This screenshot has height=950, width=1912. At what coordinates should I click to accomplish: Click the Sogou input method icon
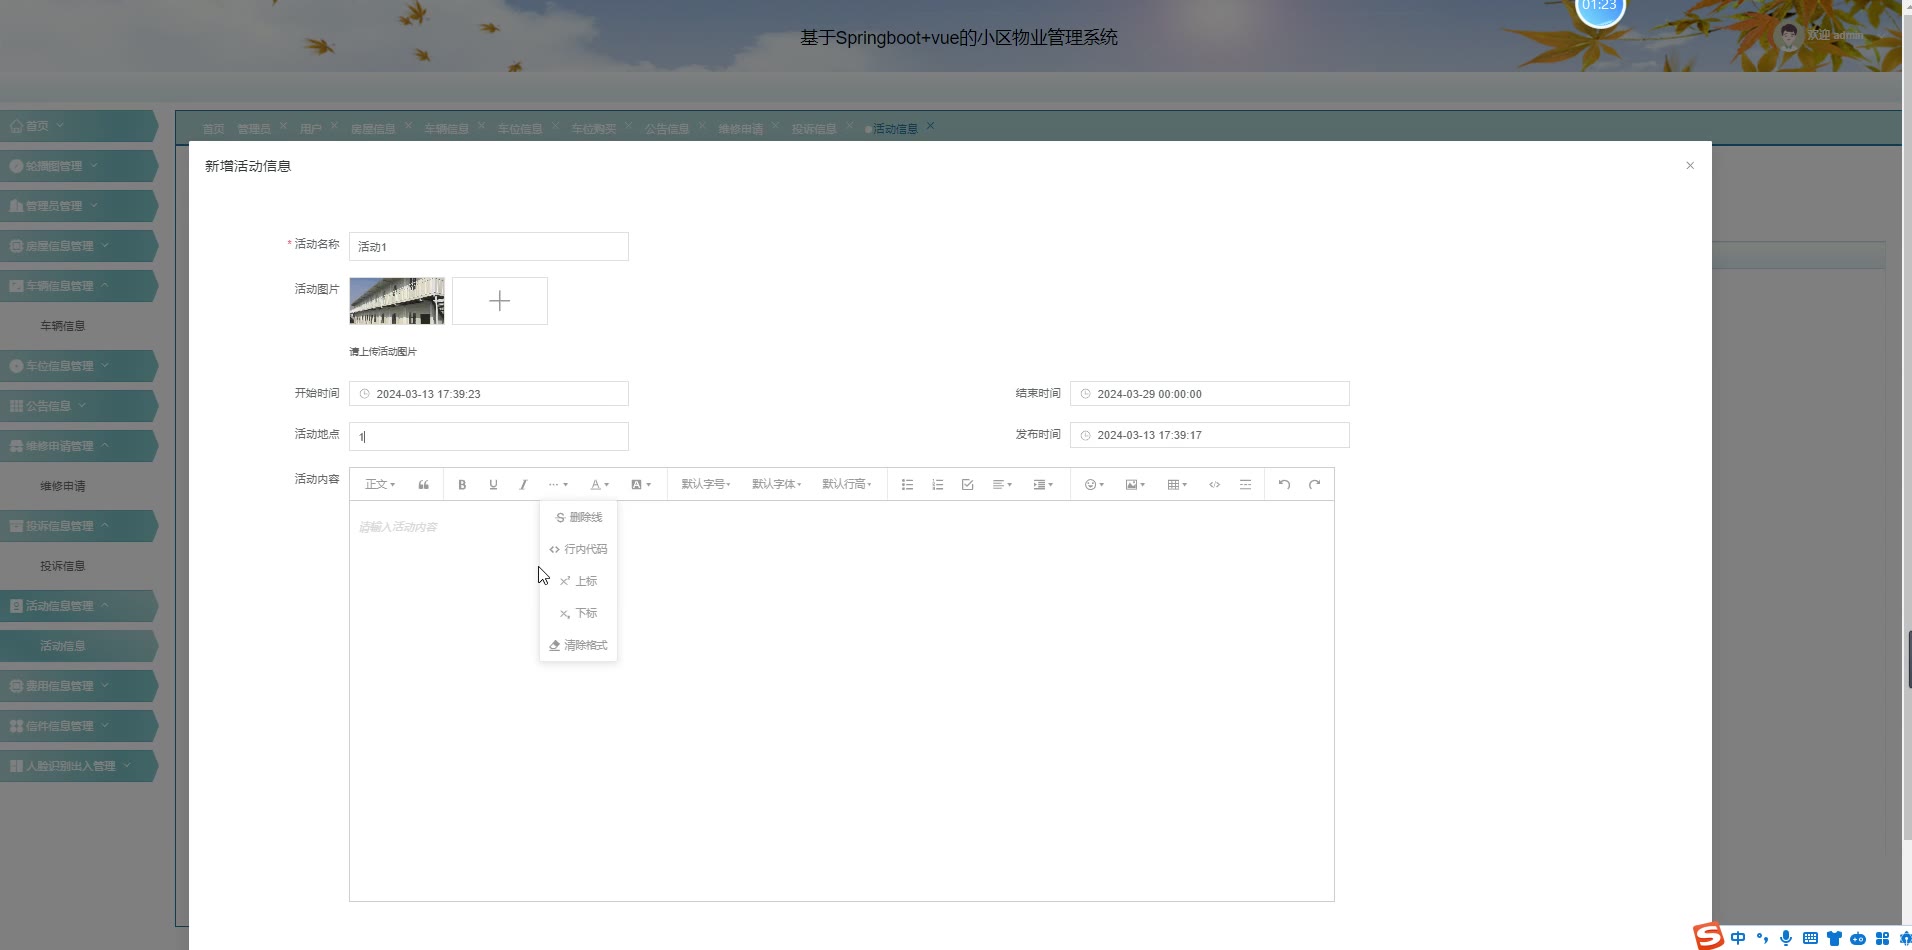coord(1708,936)
